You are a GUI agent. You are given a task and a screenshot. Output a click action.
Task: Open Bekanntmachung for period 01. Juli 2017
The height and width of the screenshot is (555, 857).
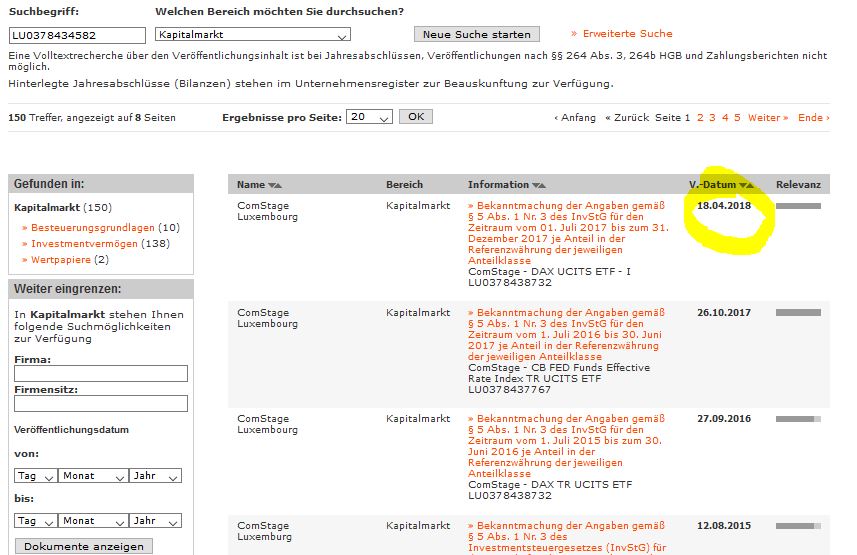click(568, 233)
